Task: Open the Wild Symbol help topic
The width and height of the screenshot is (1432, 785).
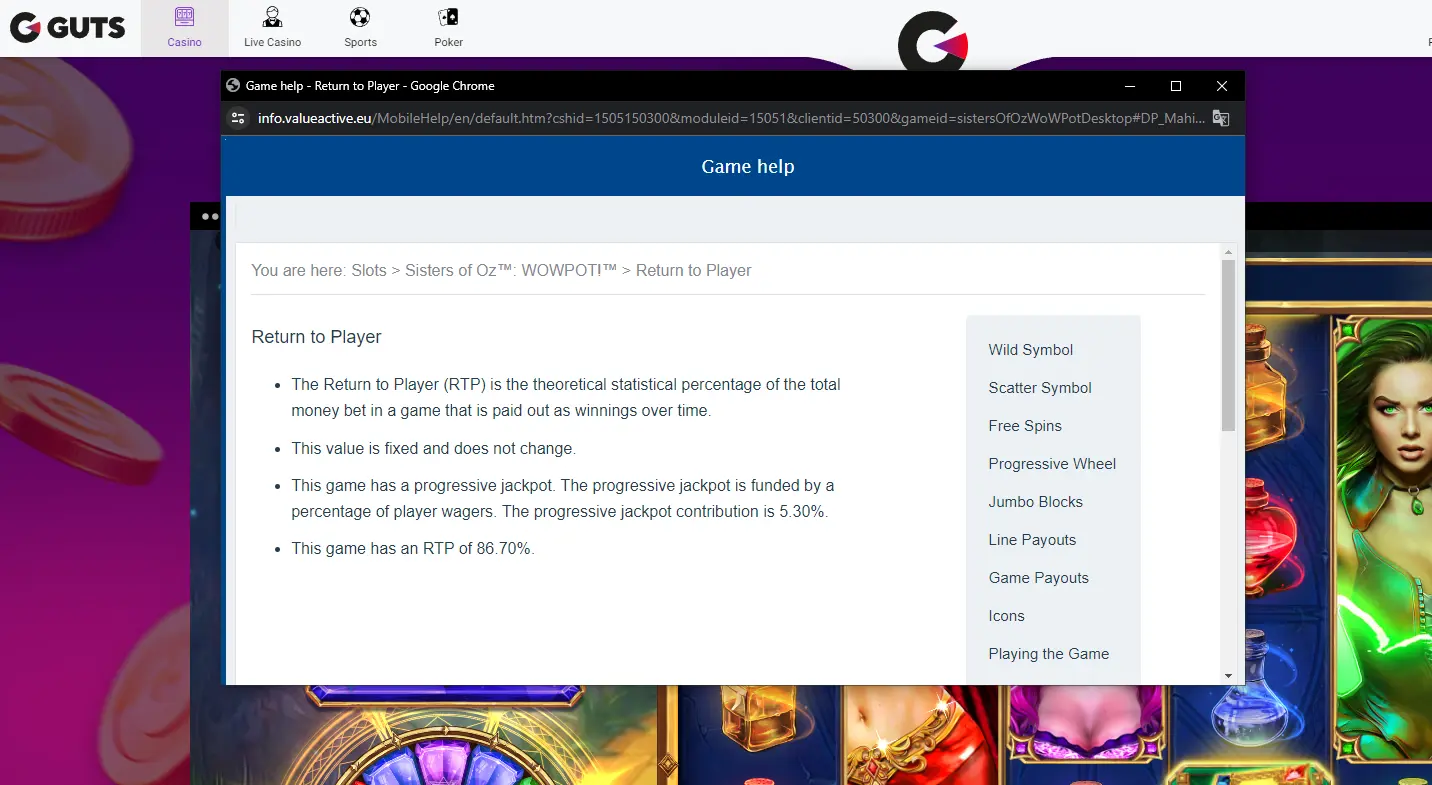Action: [x=1030, y=350]
